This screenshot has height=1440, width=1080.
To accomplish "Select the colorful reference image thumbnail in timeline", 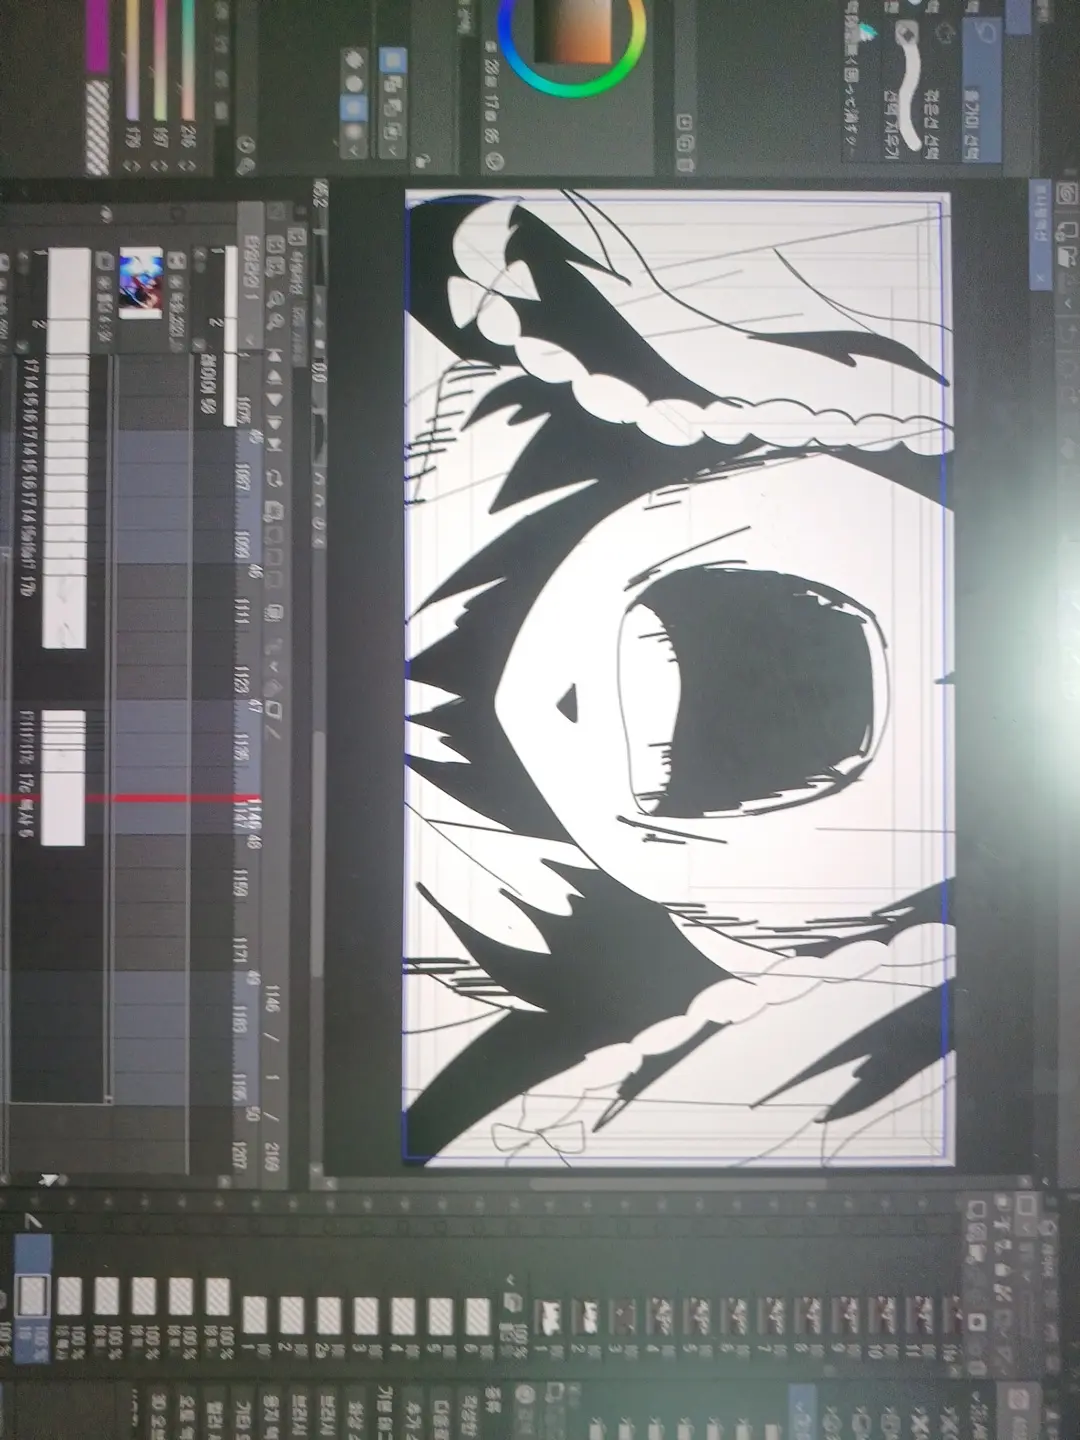I will (140, 284).
